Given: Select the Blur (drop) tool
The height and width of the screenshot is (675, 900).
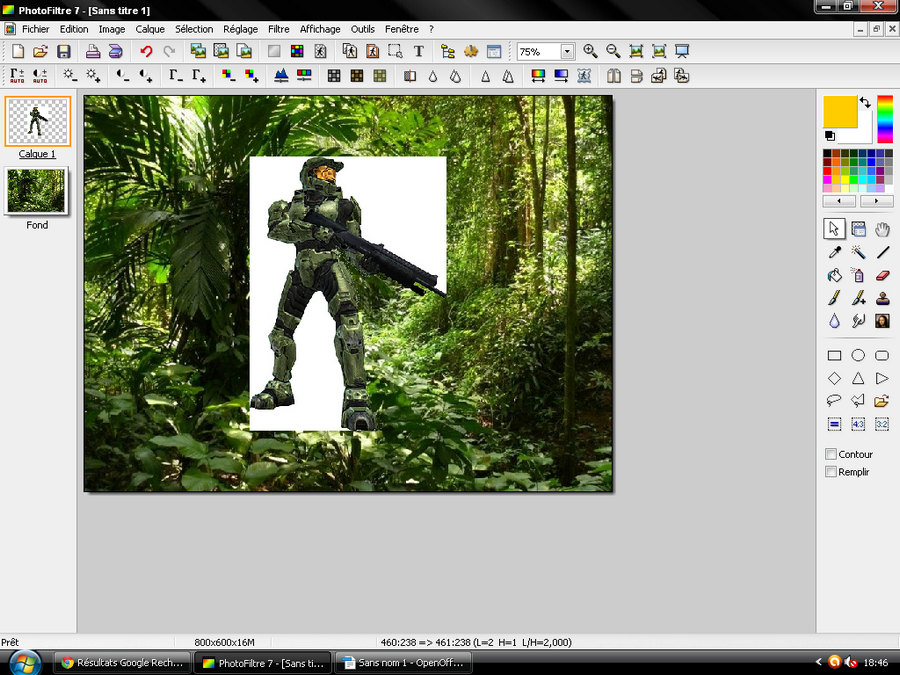Looking at the screenshot, I should coord(835,321).
